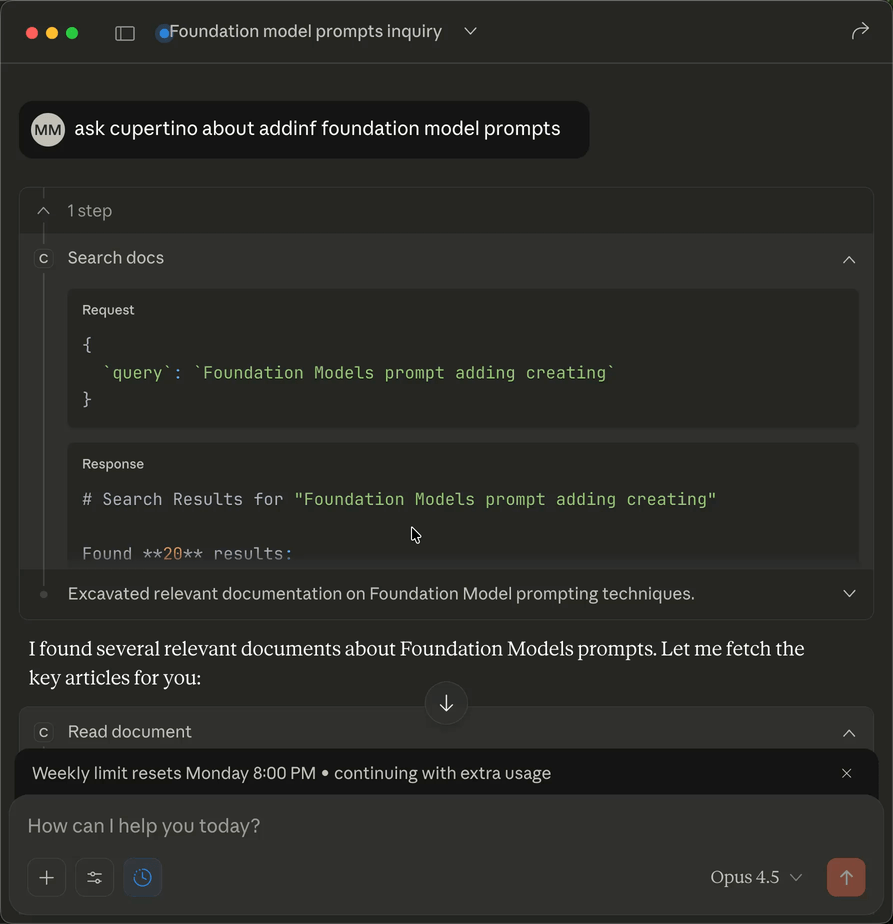This screenshot has width=893, height=924.
Task: Collapse the 1 step section
Action: point(44,211)
